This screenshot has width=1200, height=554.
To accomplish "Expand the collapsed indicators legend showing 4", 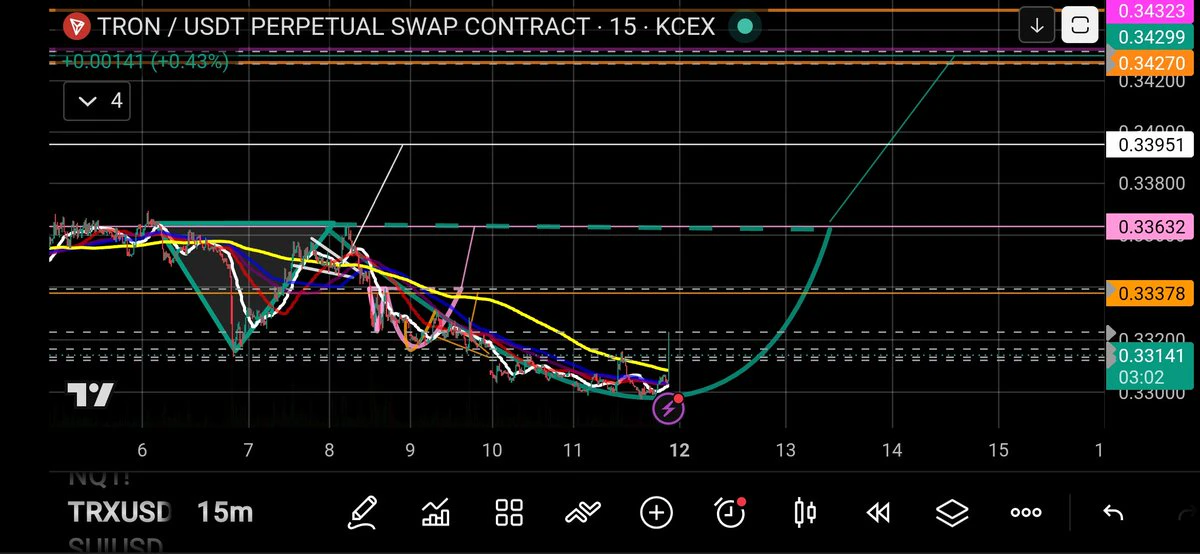I will tap(96, 101).
